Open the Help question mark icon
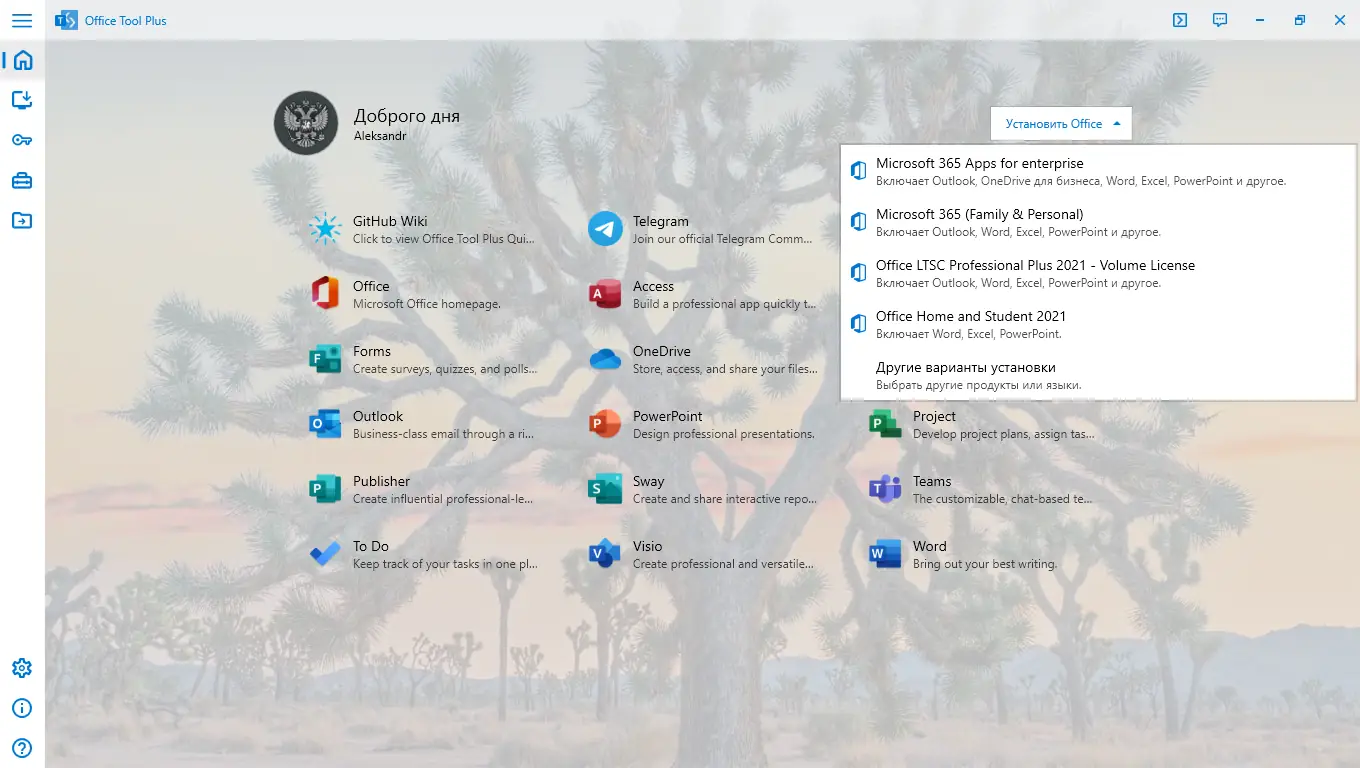The image size is (1360, 768). (x=22, y=748)
